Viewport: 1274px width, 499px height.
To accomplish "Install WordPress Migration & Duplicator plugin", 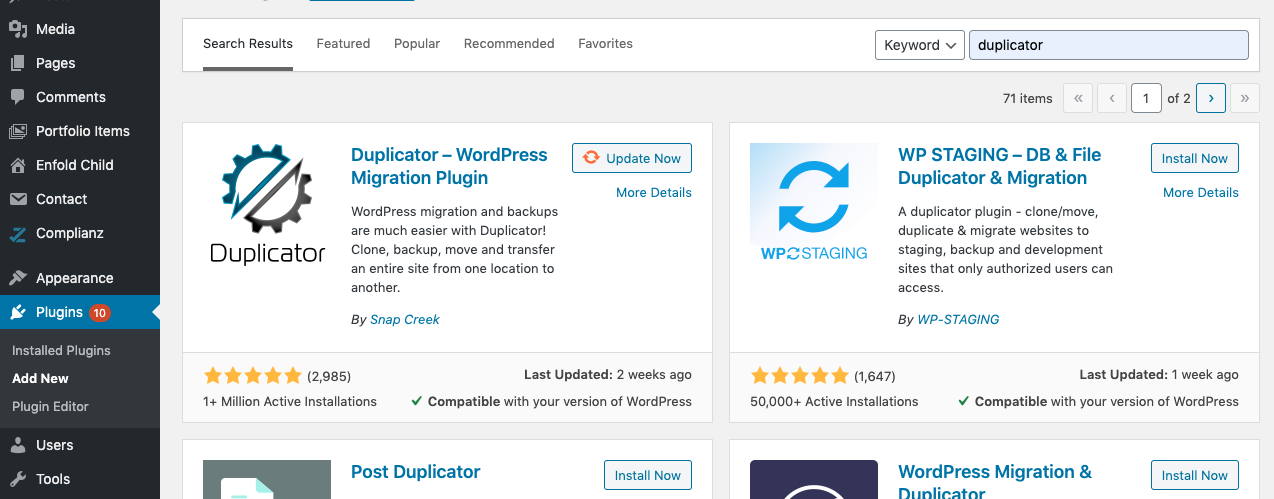I will pos(1195,475).
